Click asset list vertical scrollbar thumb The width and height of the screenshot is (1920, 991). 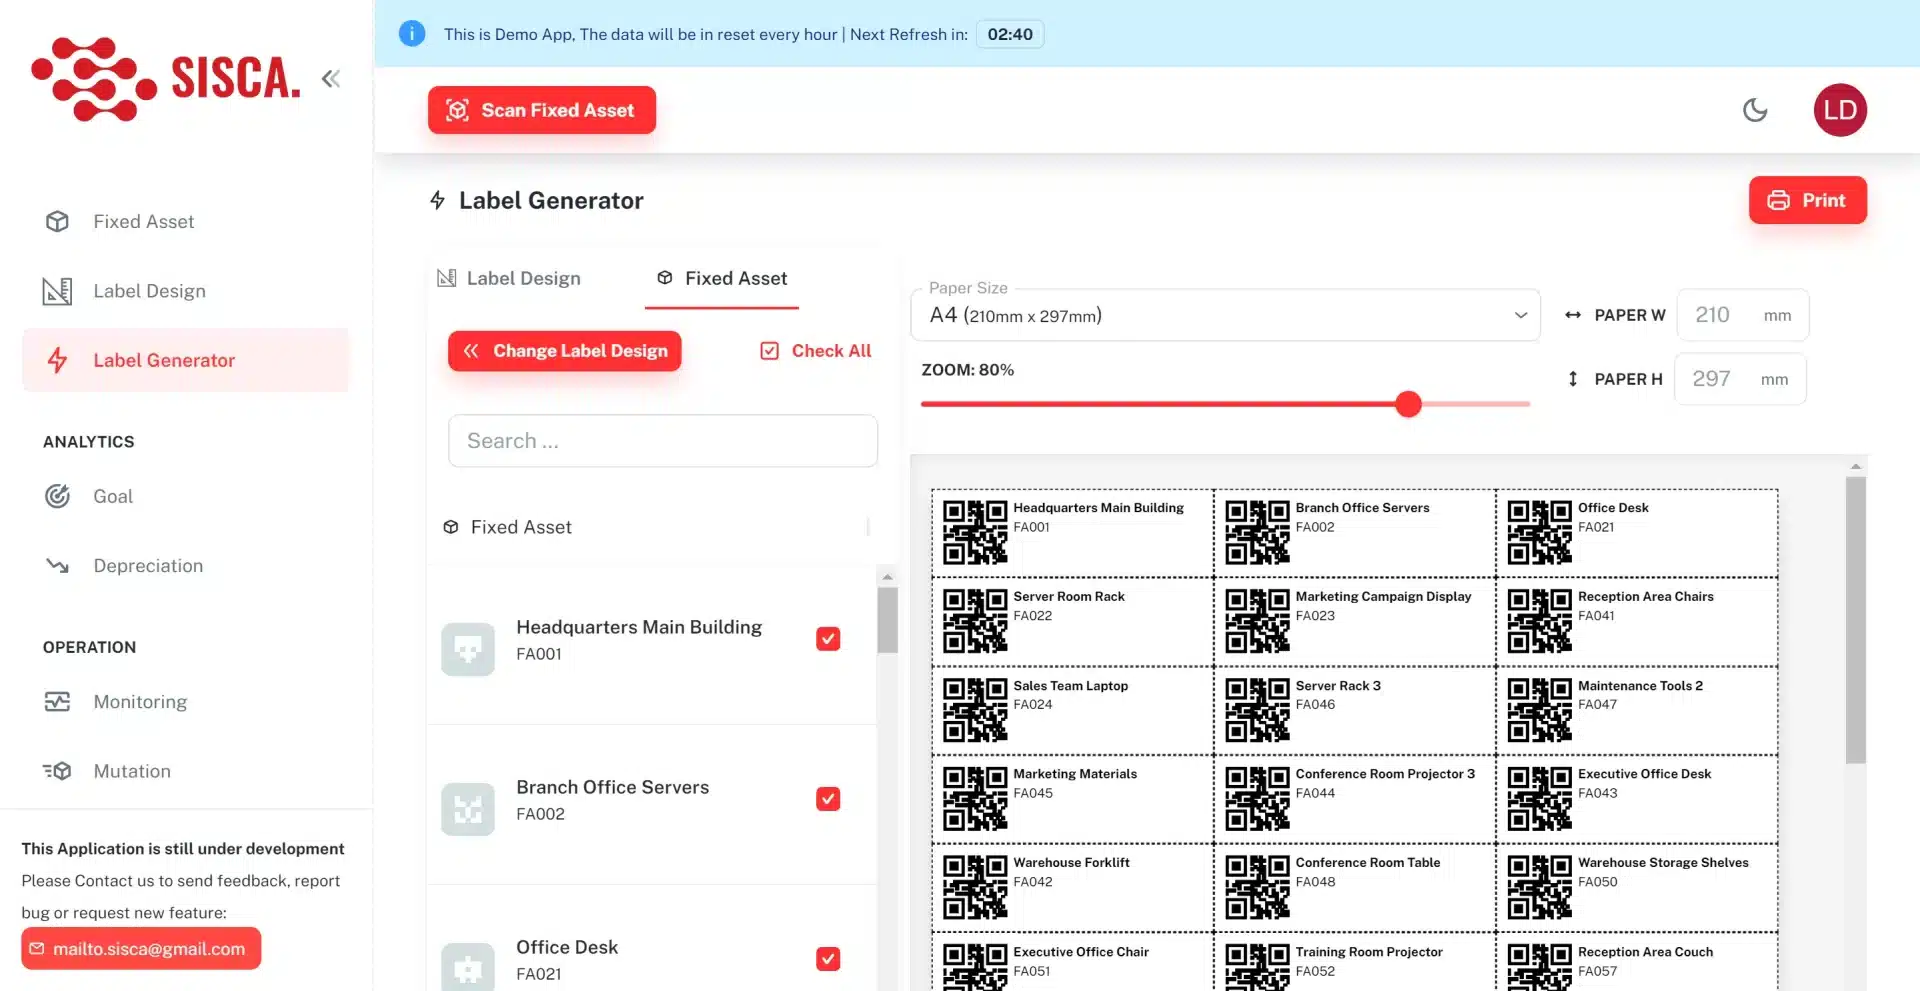(x=887, y=620)
